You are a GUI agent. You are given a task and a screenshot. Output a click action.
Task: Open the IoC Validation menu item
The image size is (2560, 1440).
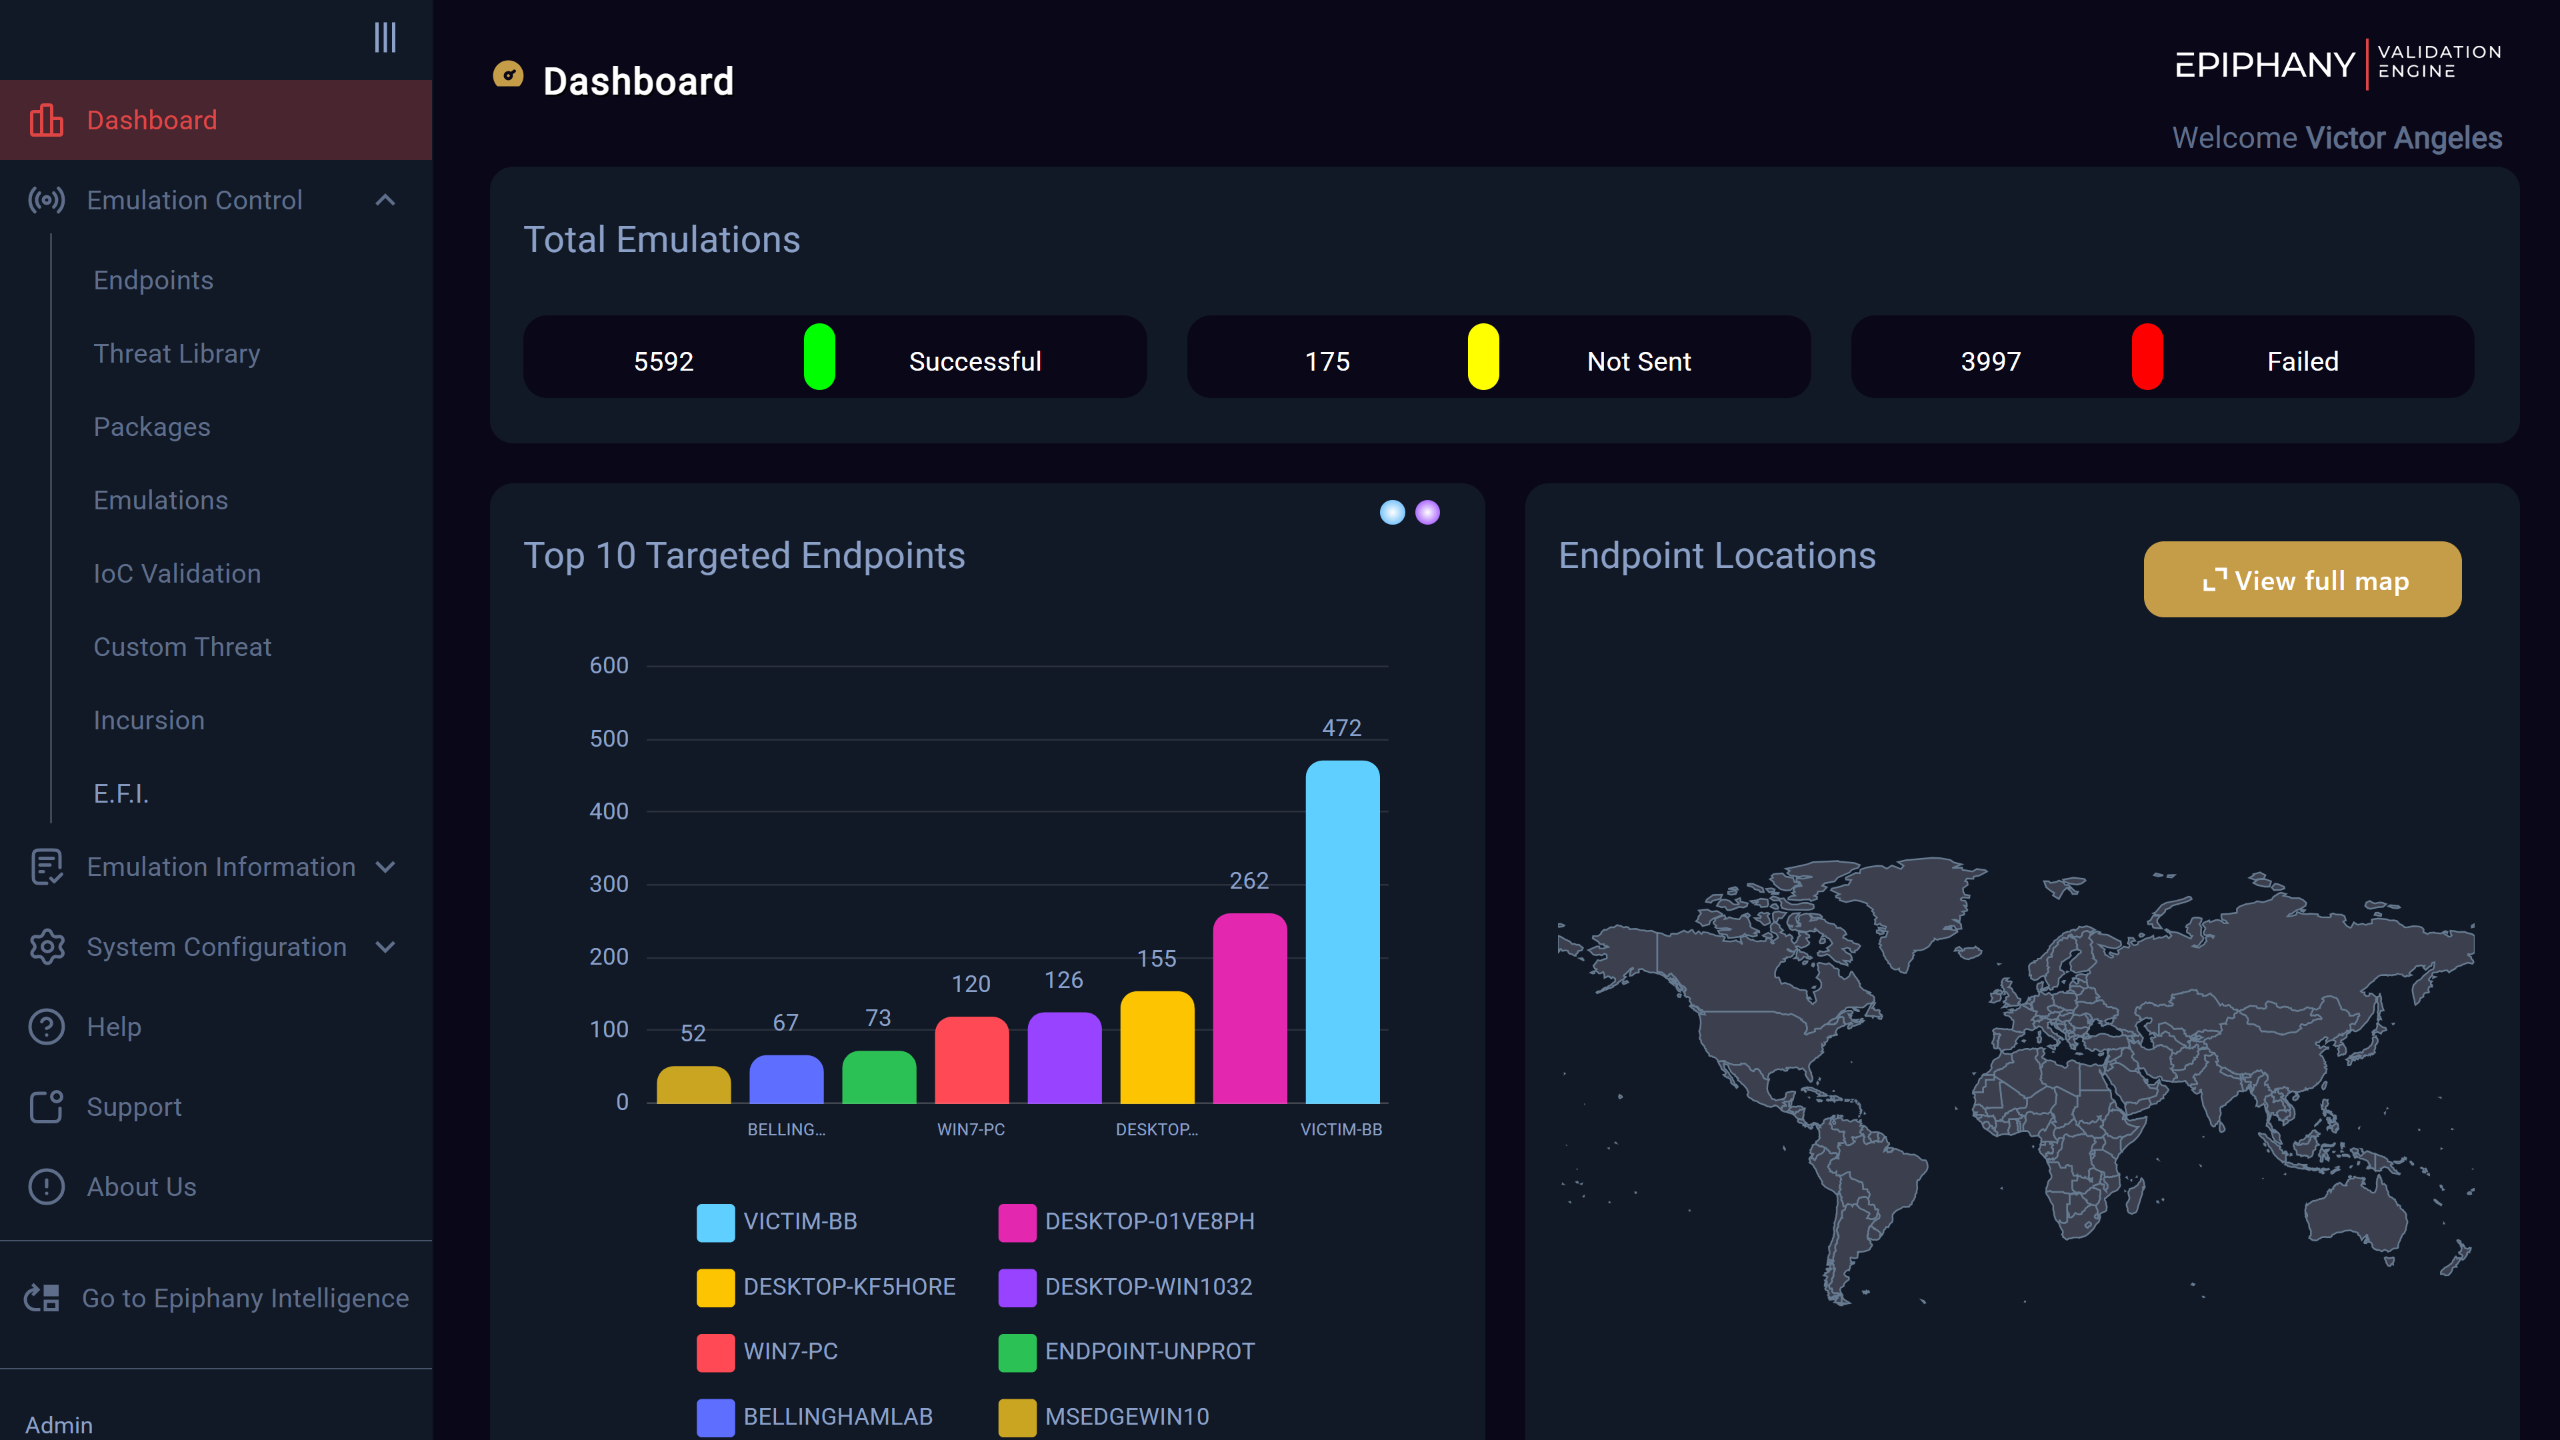pos(177,574)
